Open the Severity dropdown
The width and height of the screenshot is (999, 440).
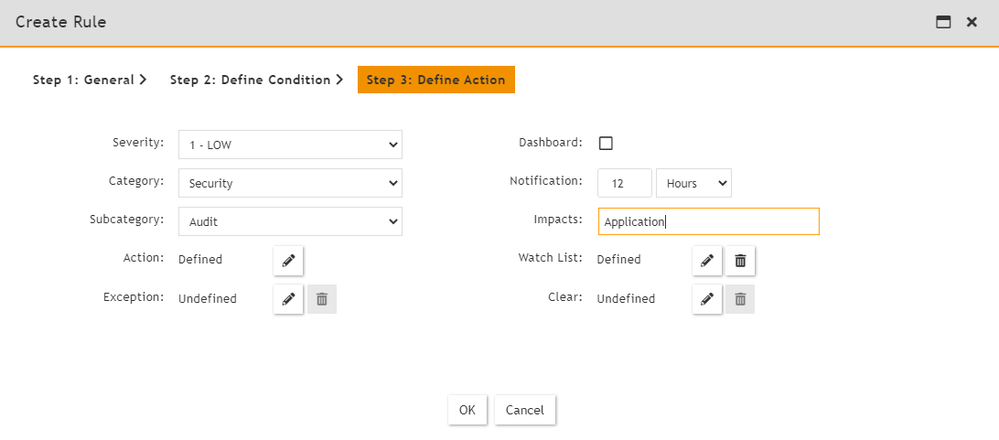290,145
